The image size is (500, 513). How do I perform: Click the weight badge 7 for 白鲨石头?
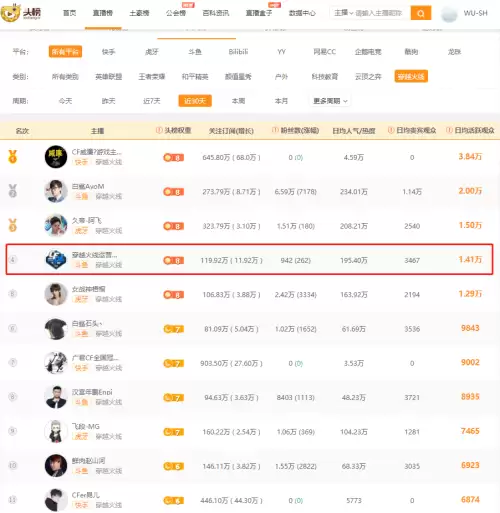click(x=173, y=329)
